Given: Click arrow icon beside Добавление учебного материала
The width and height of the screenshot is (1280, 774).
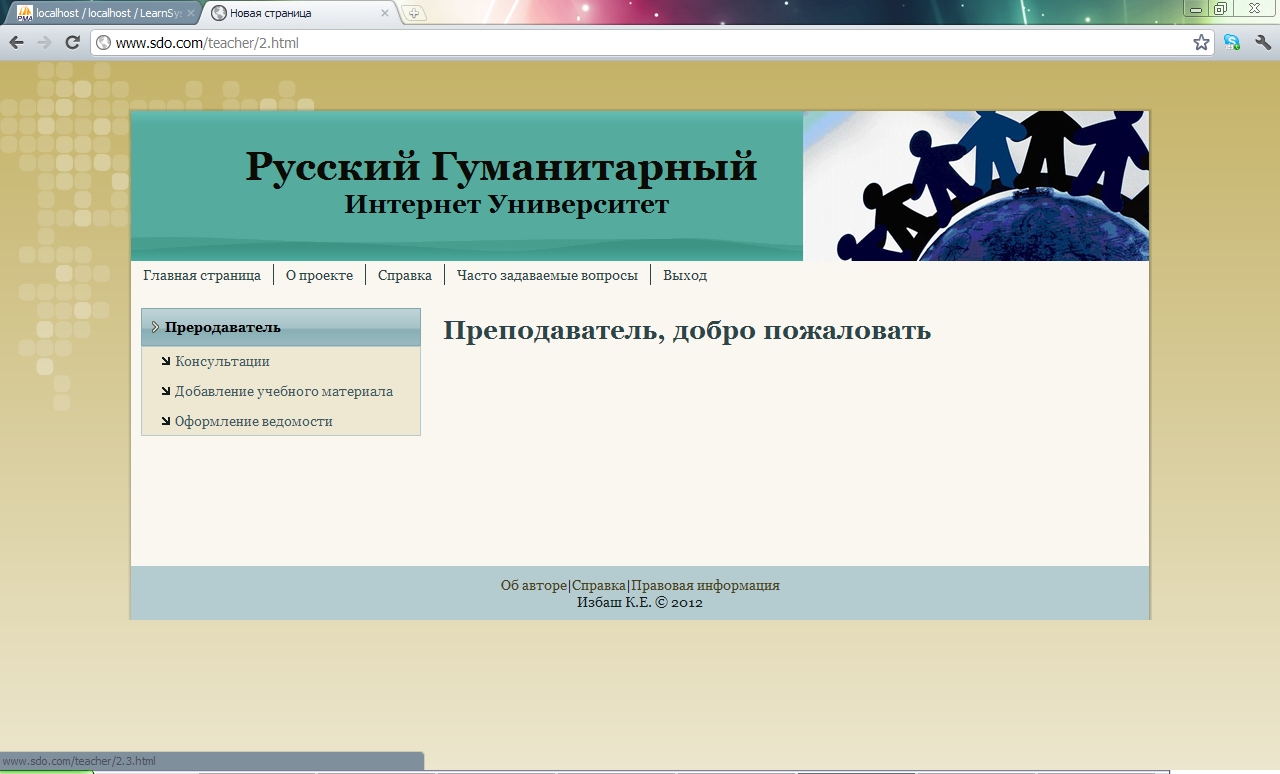Looking at the screenshot, I should [x=165, y=391].
